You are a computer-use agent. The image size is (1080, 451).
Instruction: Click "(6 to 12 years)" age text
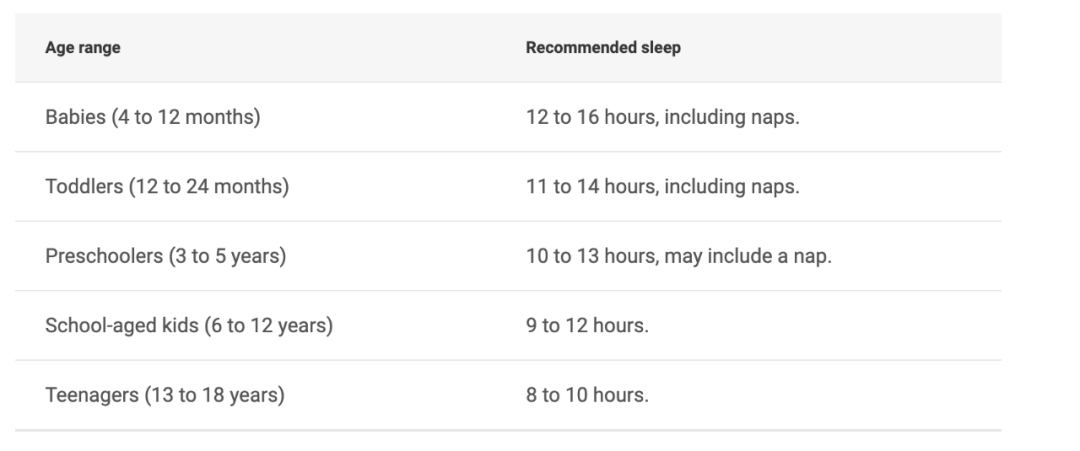tap(269, 325)
